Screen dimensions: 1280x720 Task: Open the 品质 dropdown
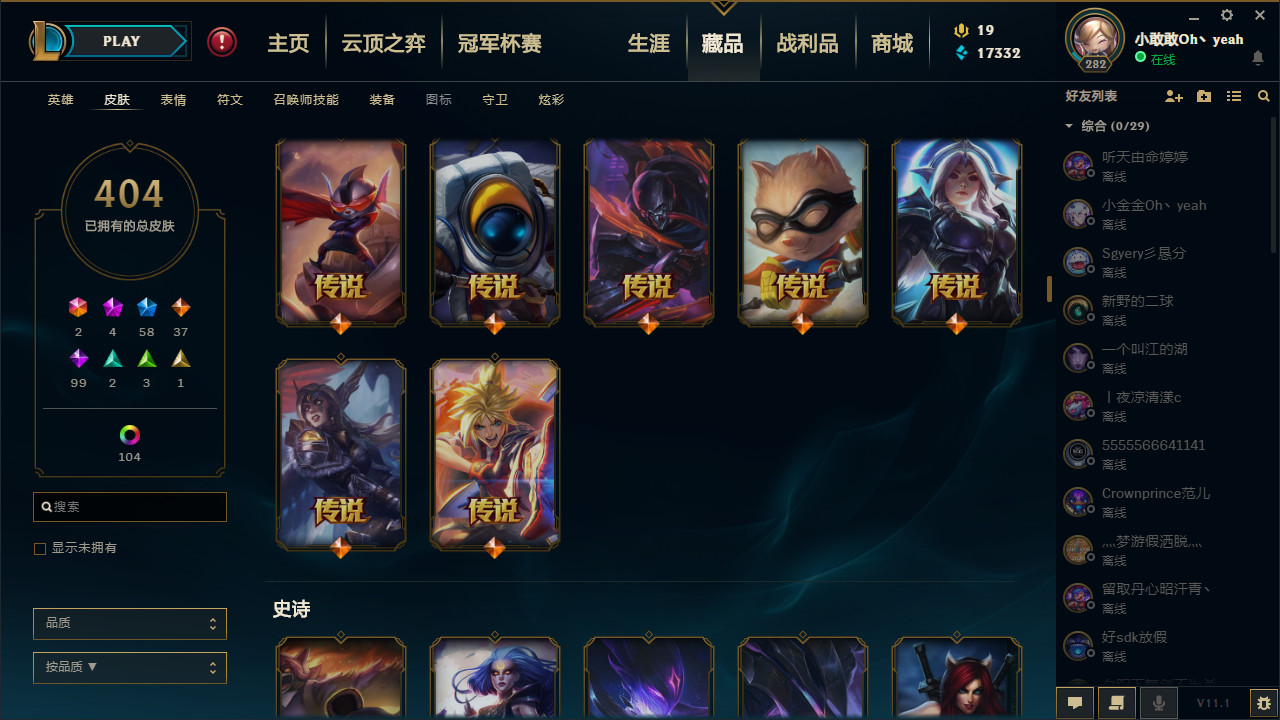[130, 623]
